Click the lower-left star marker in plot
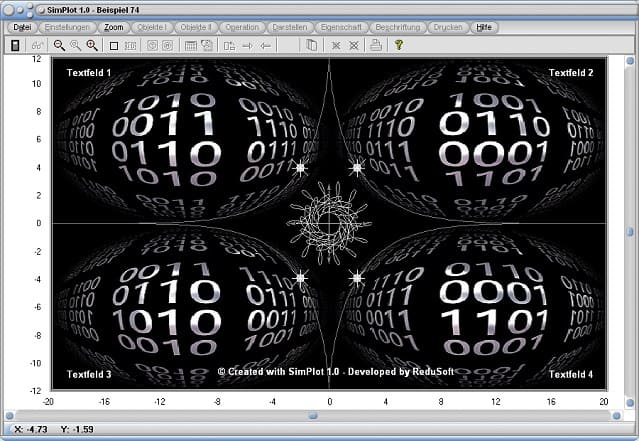The width and height of the screenshot is (639, 441). (301, 278)
